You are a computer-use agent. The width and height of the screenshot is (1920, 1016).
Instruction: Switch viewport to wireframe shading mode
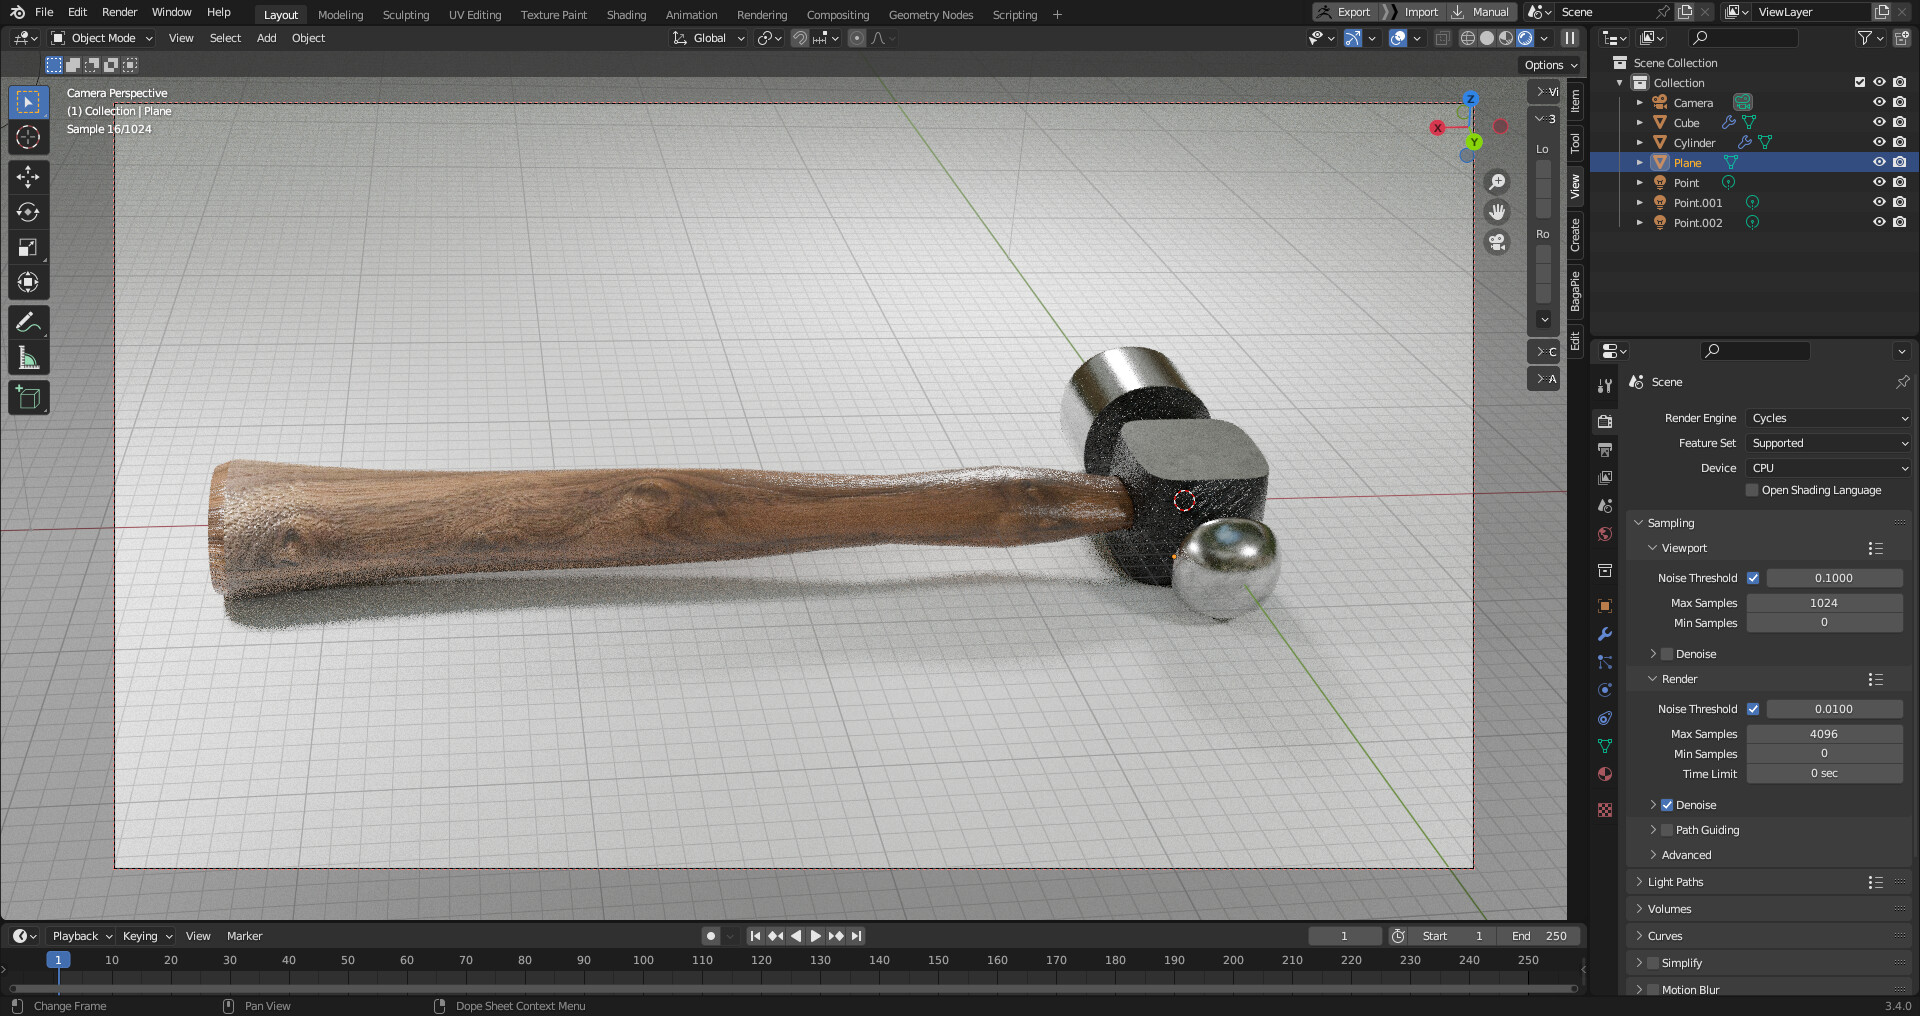1468,38
